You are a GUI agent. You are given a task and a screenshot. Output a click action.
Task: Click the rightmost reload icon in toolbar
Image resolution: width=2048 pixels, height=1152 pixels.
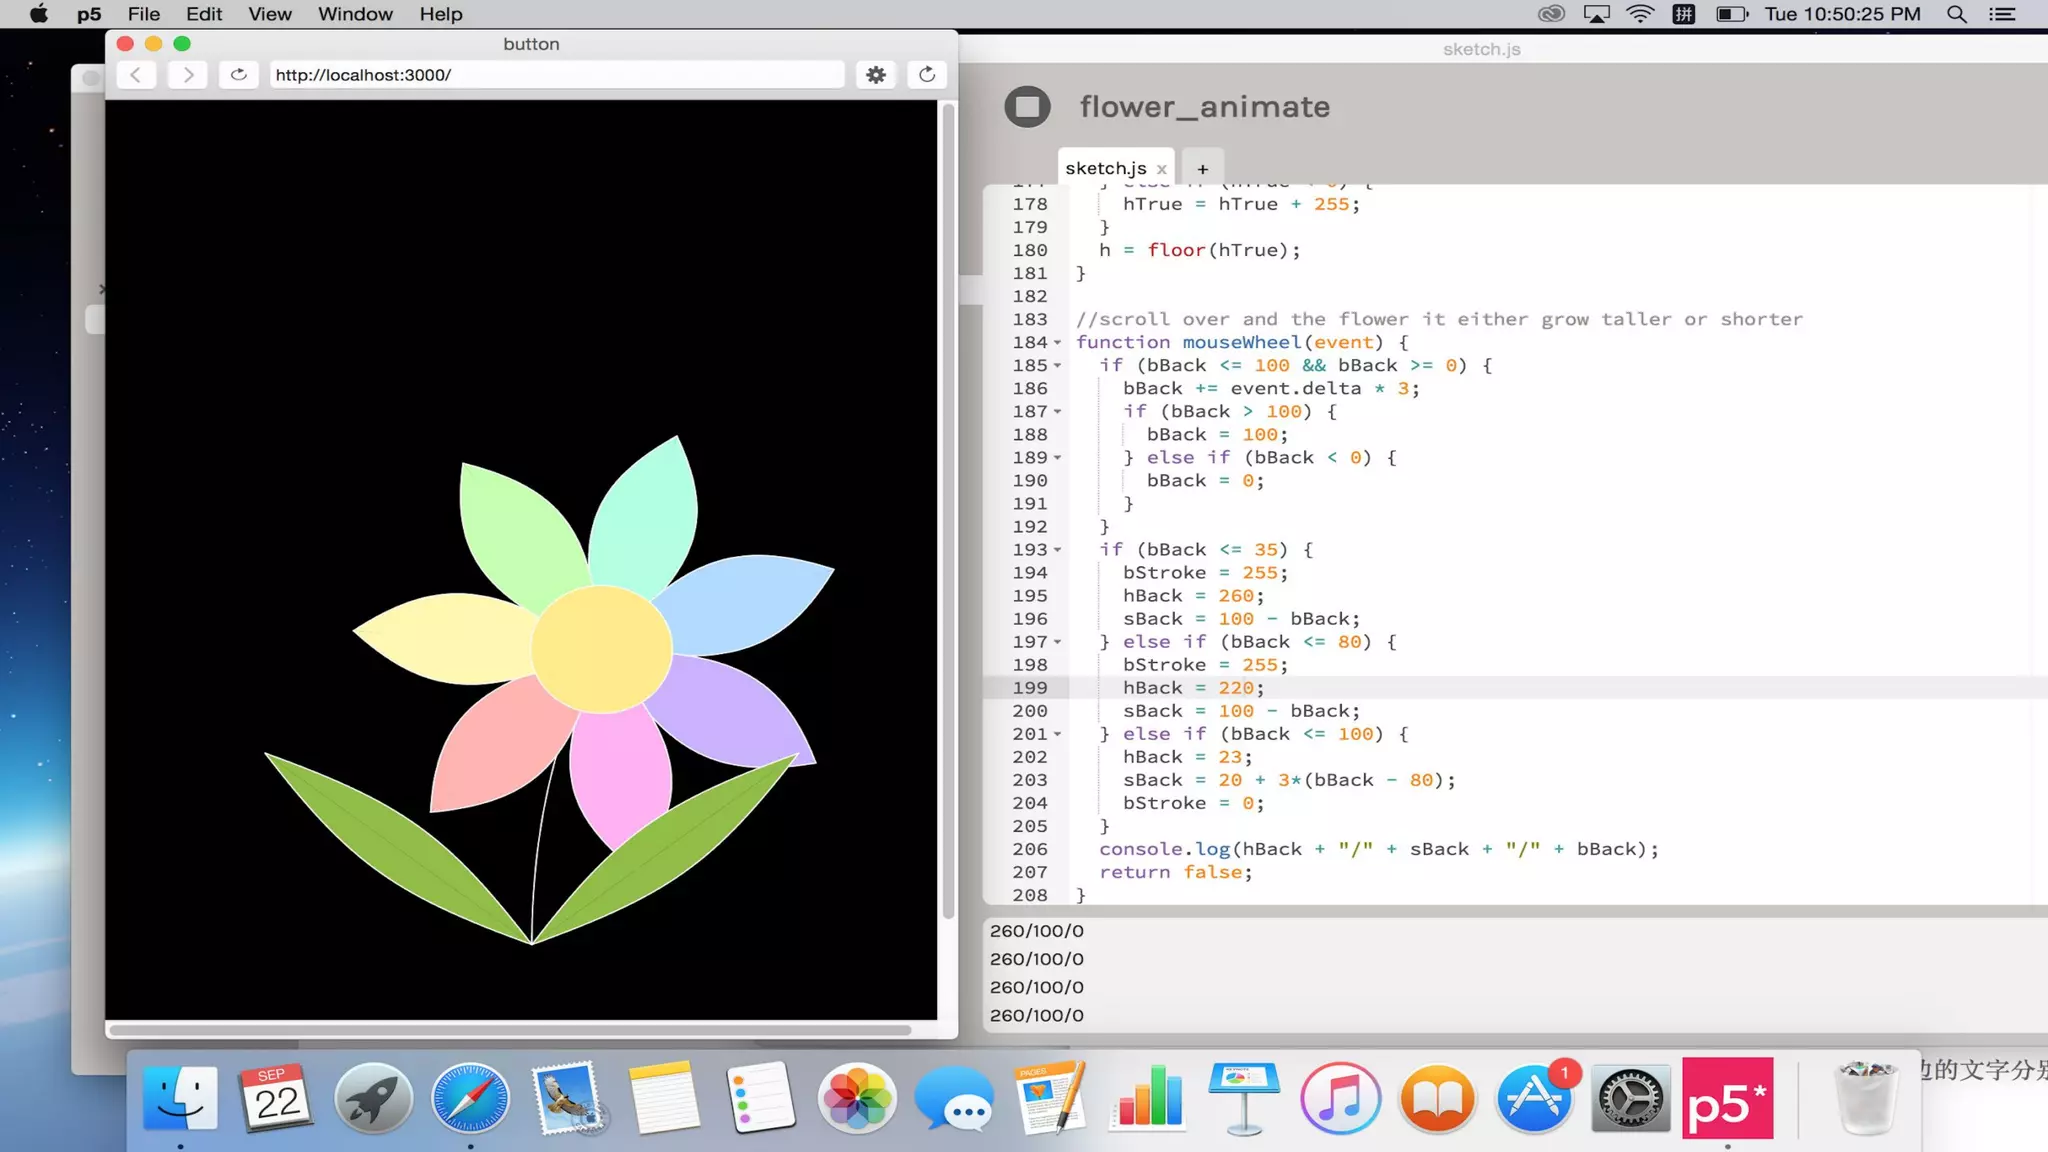pyautogui.click(x=927, y=75)
